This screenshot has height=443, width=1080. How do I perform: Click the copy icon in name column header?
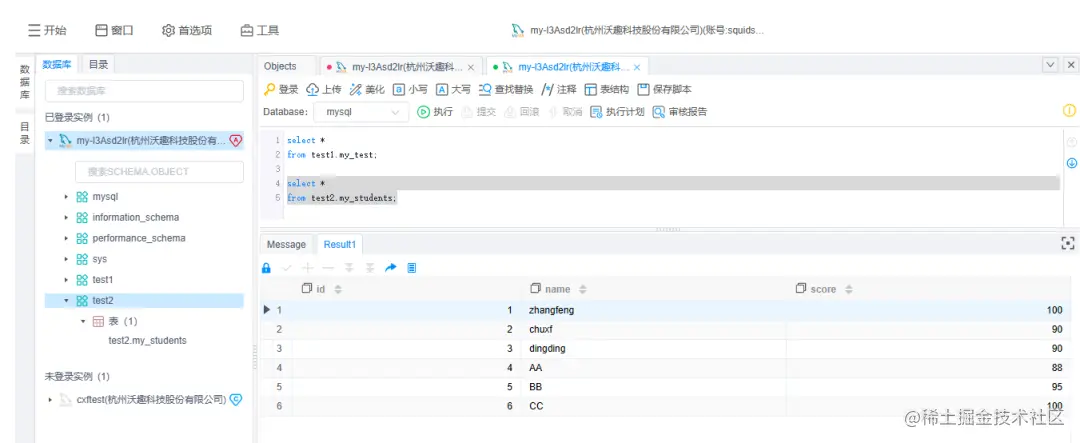[535, 289]
